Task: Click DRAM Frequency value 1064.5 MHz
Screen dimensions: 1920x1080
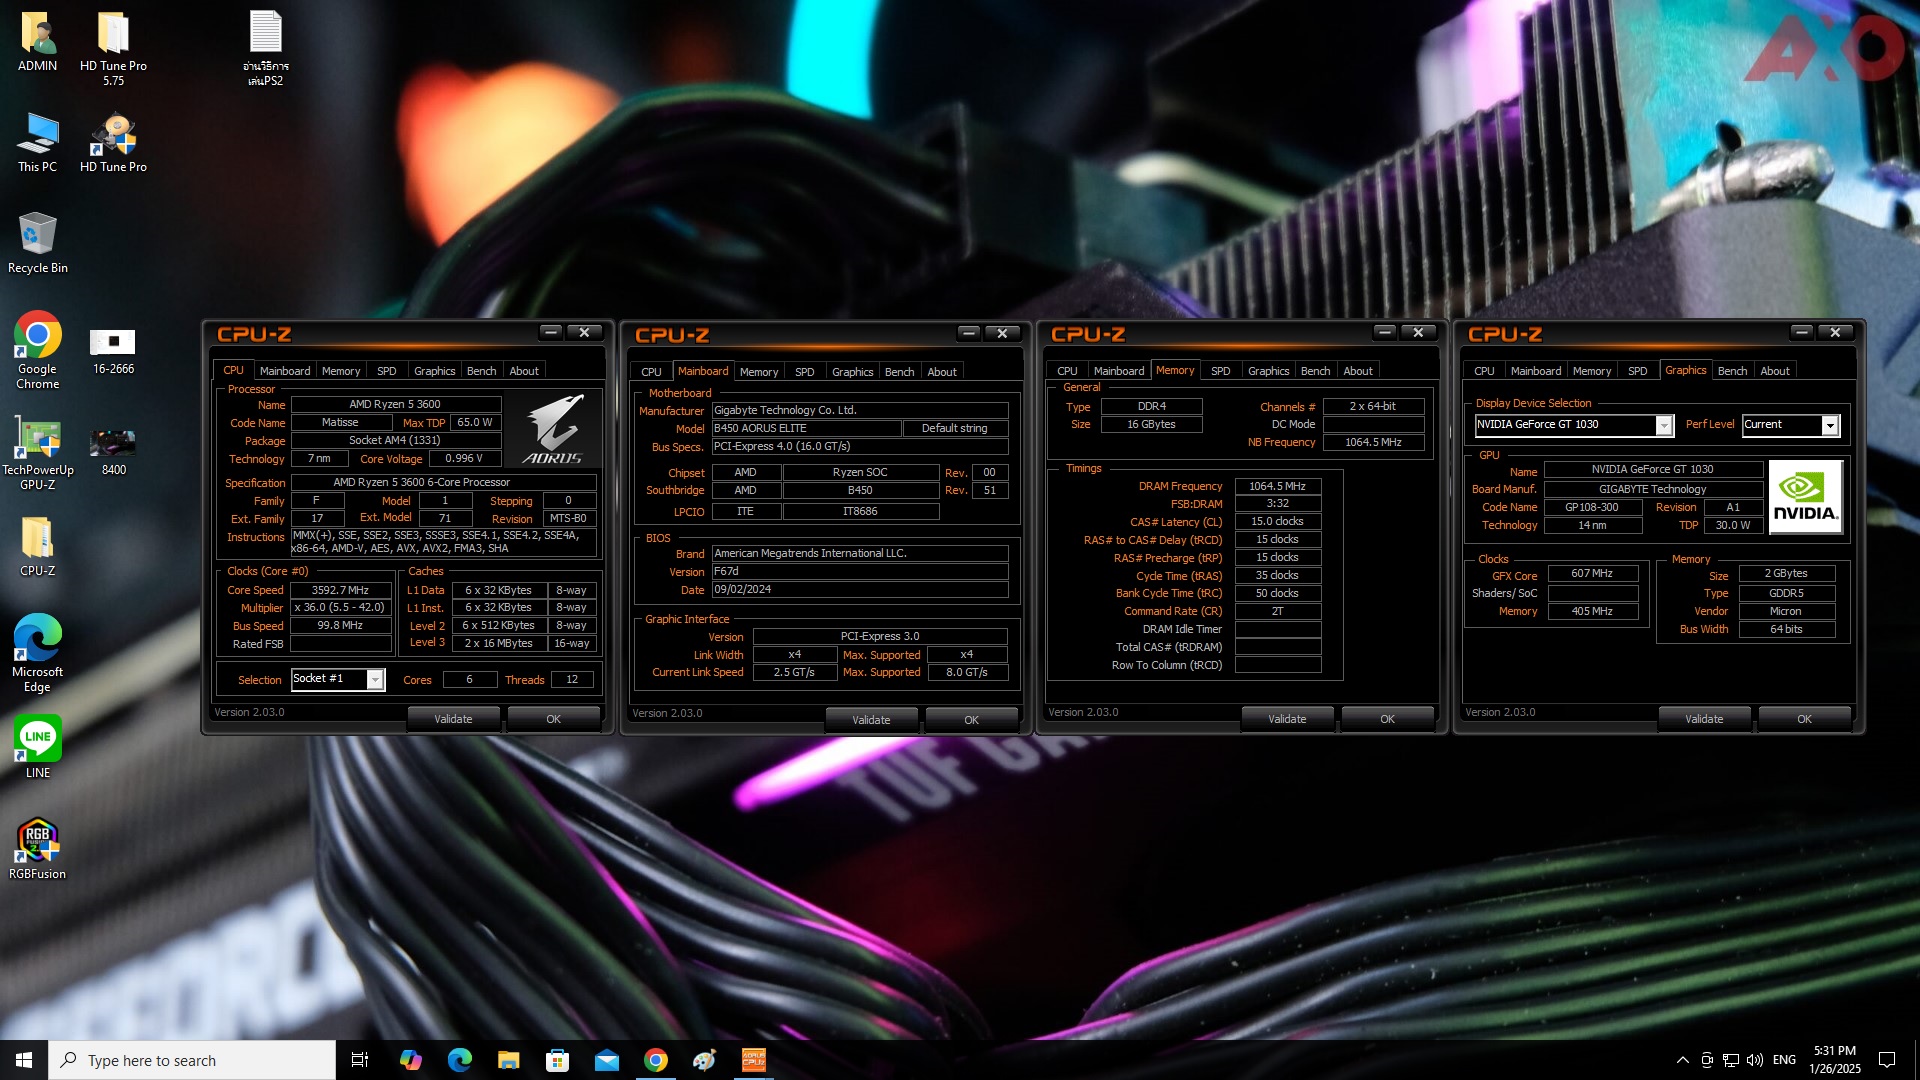Action: 1277,487
